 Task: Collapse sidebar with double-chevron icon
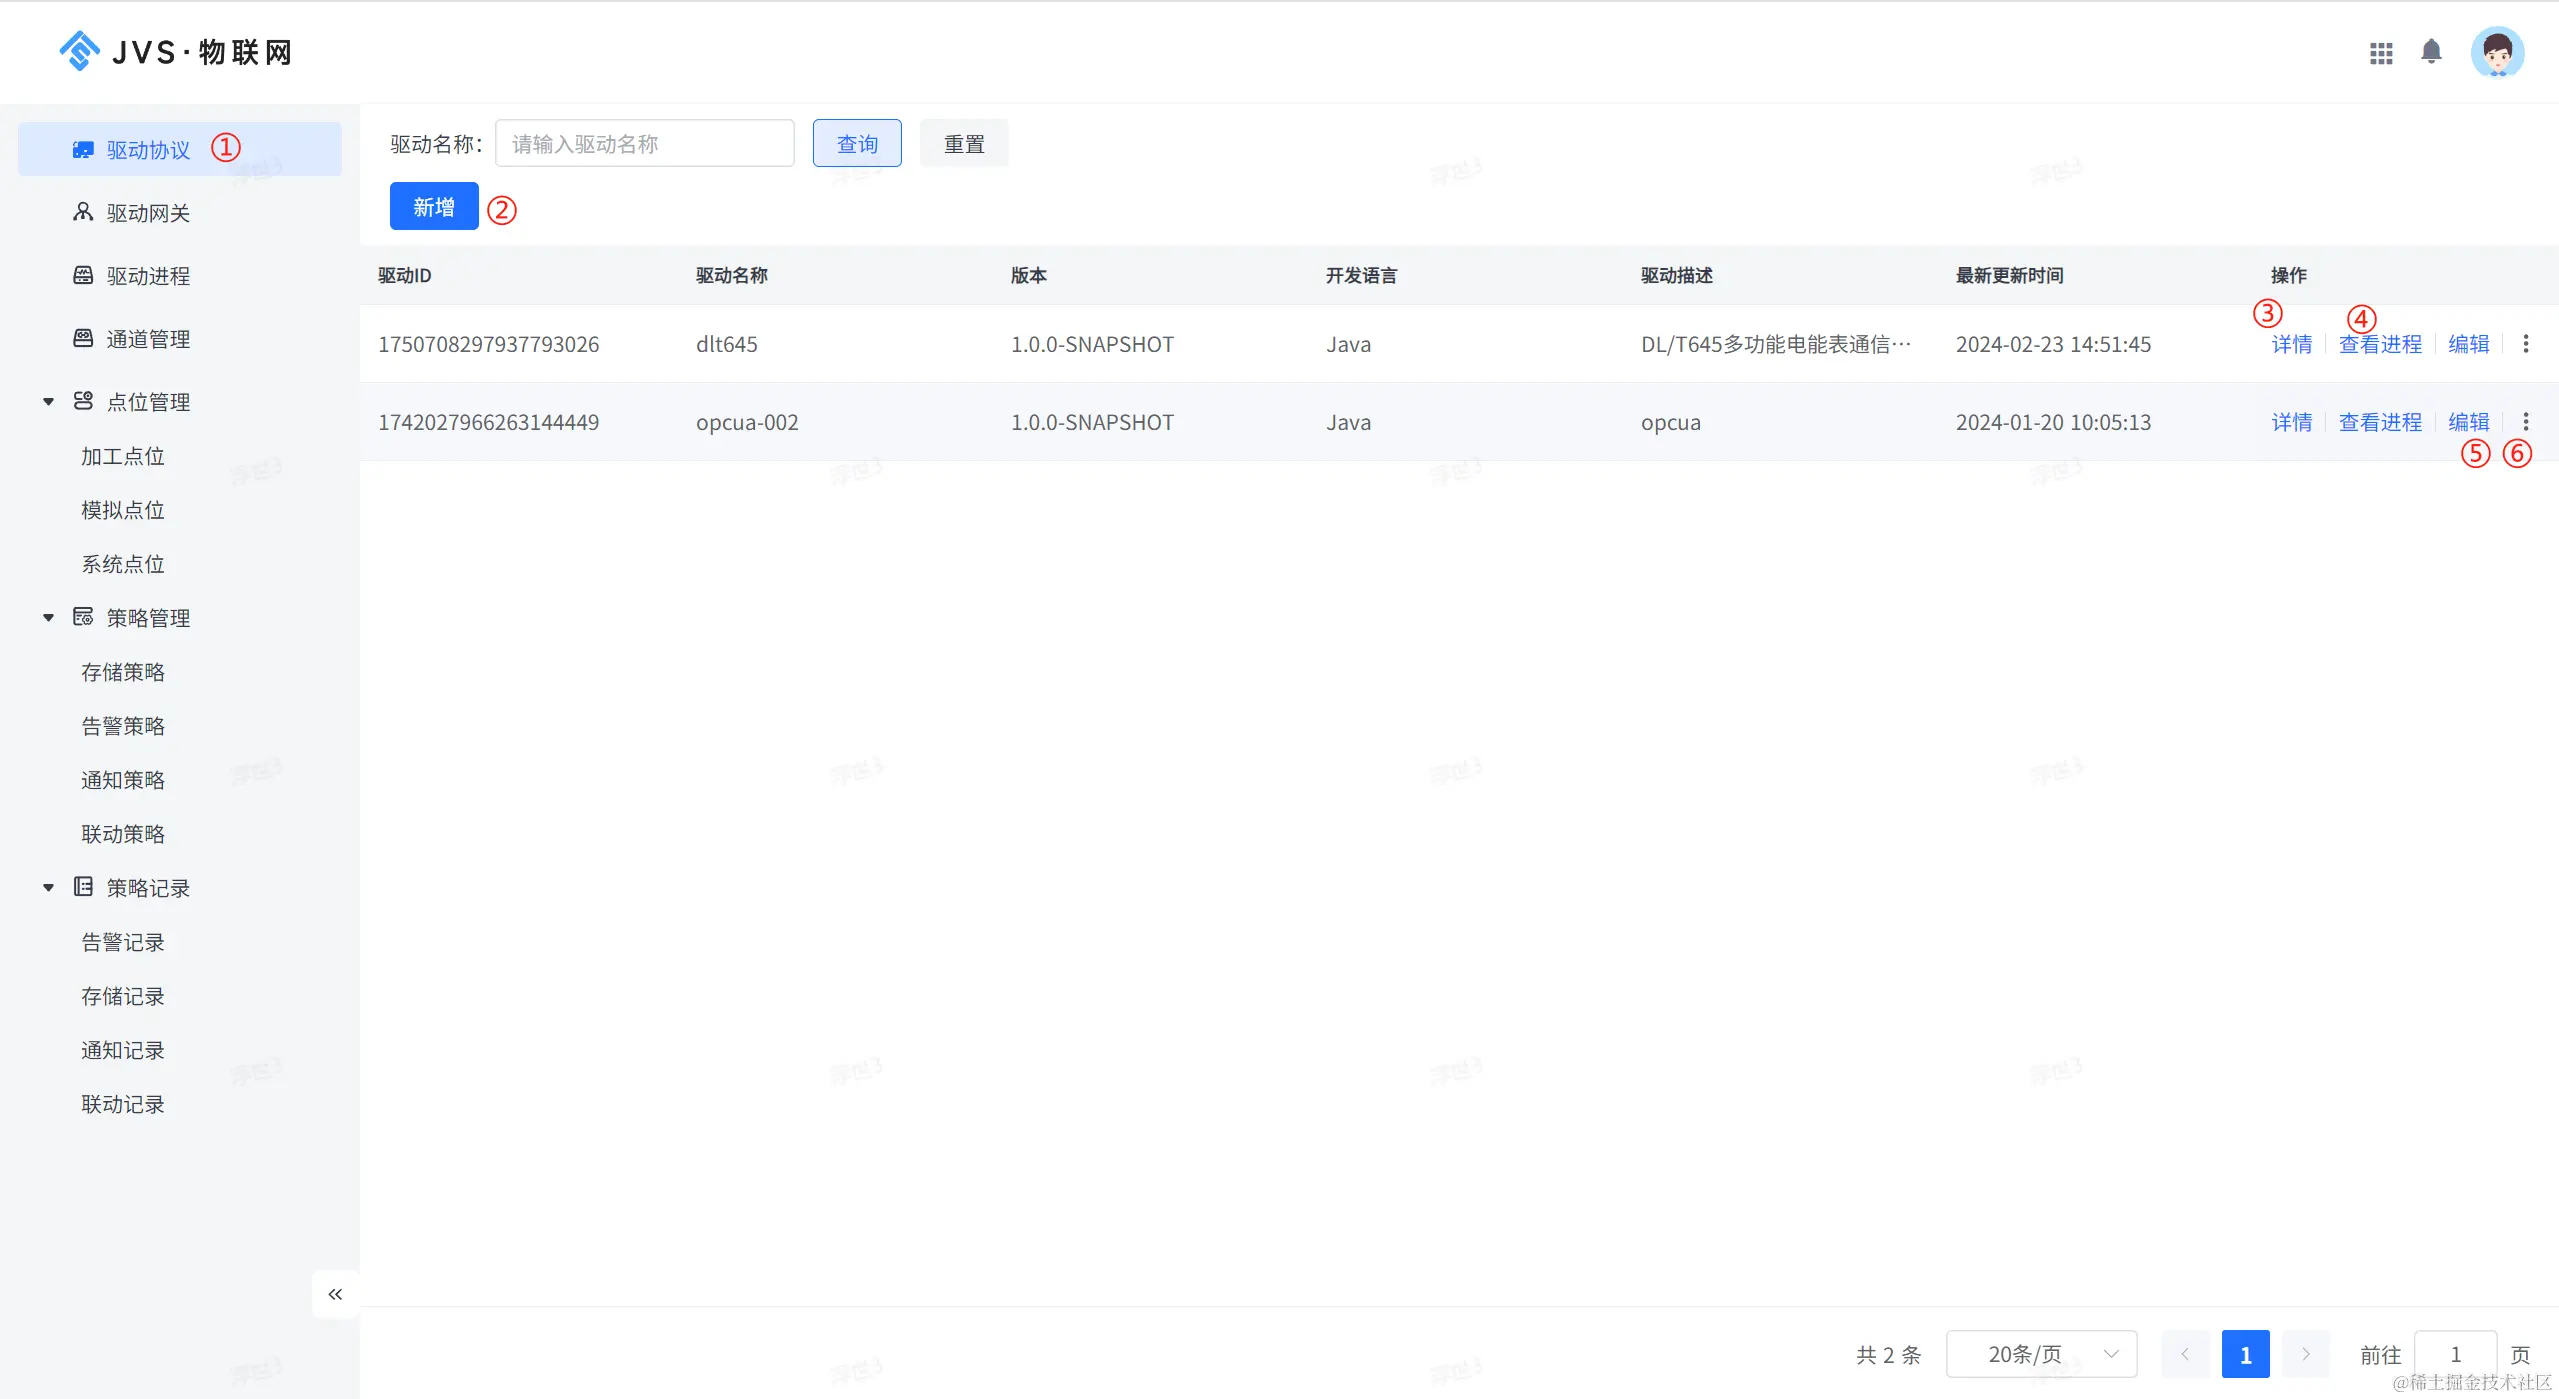click(x=335, y=1294)
